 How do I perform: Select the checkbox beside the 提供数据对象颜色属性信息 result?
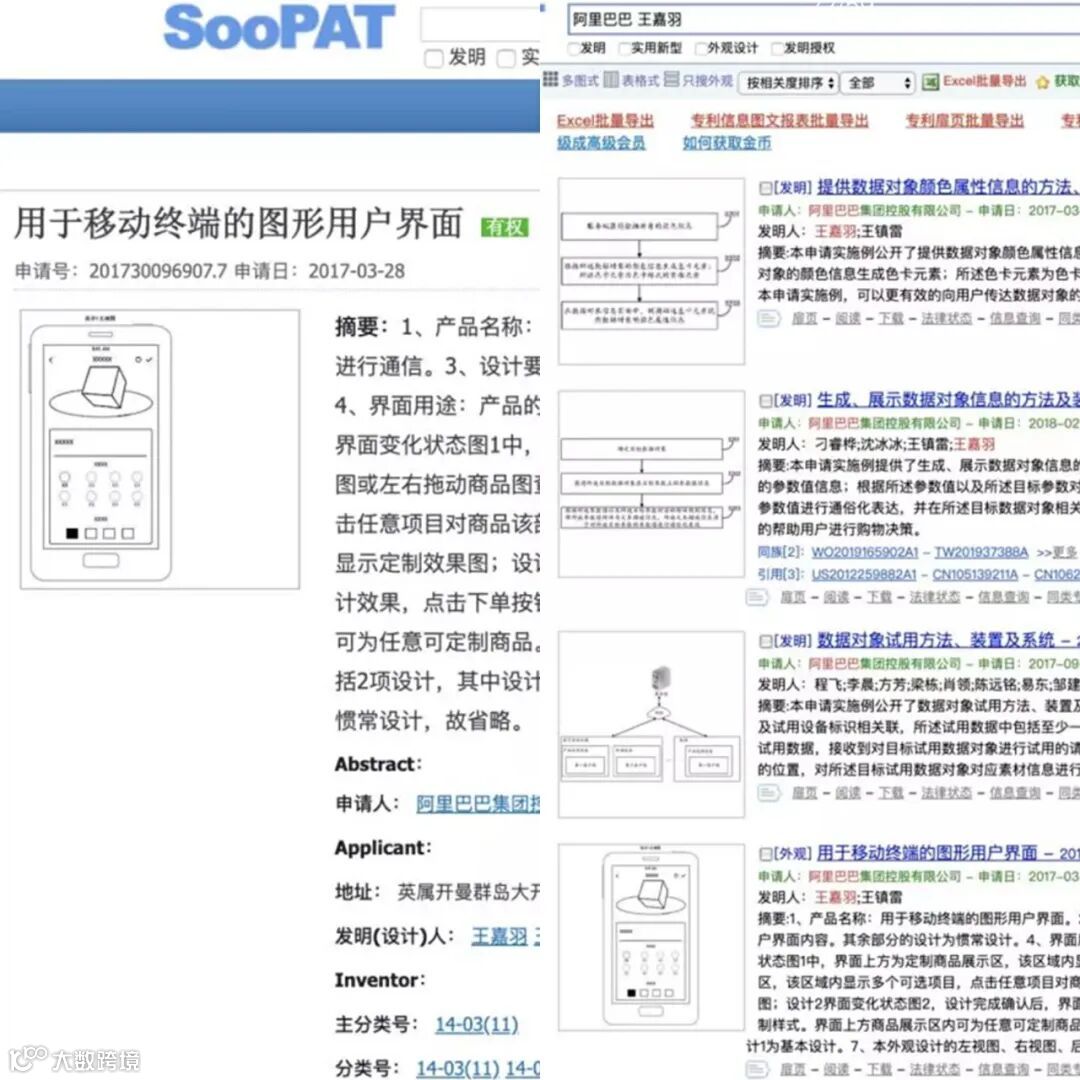(x=765, y=187)
